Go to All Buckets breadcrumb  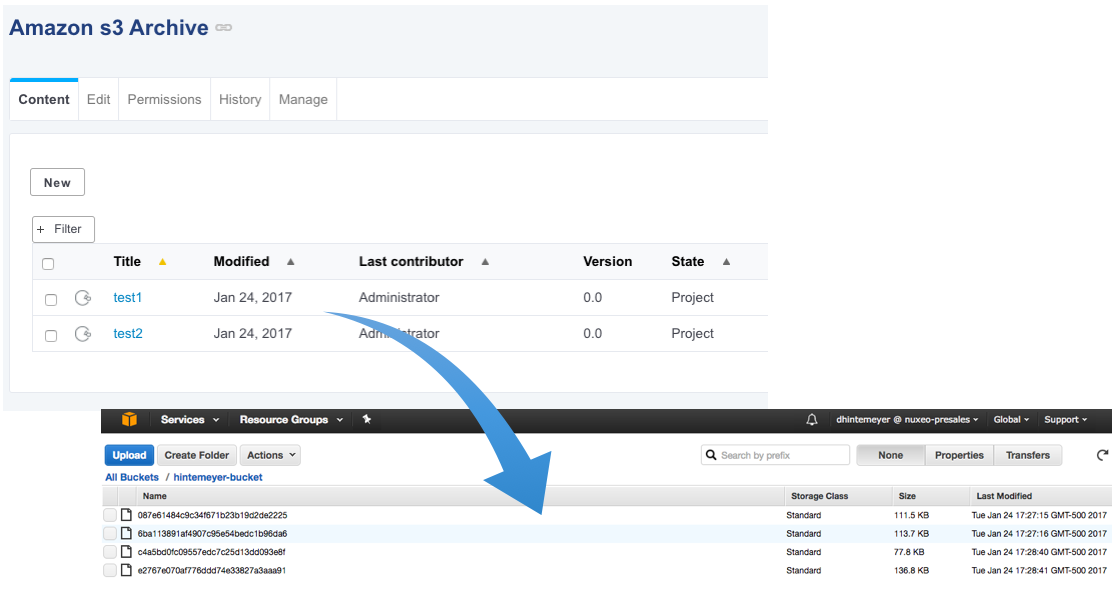pos(132,477)
